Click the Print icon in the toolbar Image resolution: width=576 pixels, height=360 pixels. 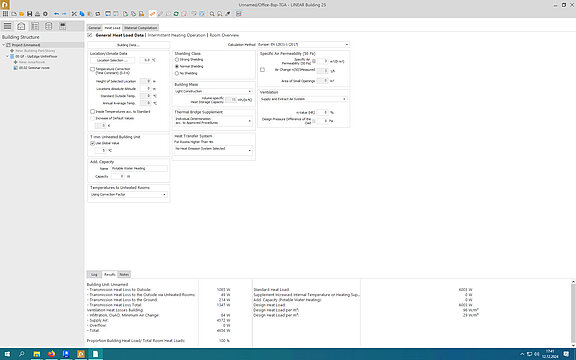[x=37, y=14]
